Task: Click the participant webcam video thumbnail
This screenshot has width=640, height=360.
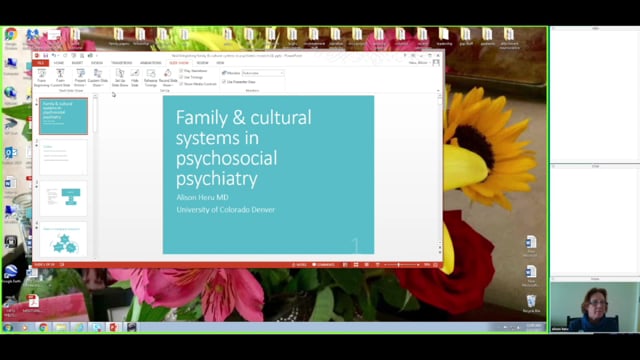Action: point(595,307)
